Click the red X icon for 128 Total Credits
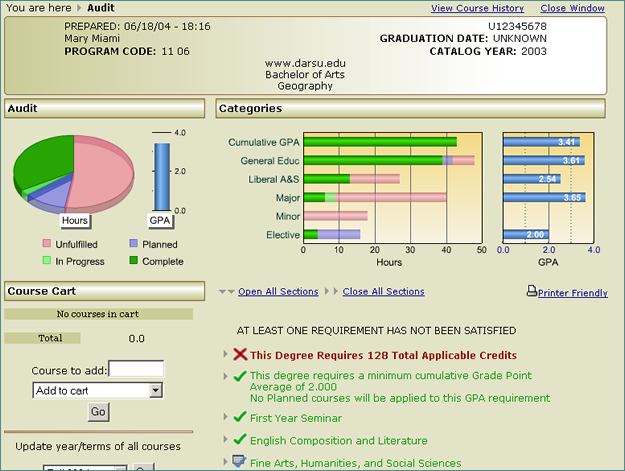The width and height of the screenshot is (625, 471). click(x=240, y=354)
